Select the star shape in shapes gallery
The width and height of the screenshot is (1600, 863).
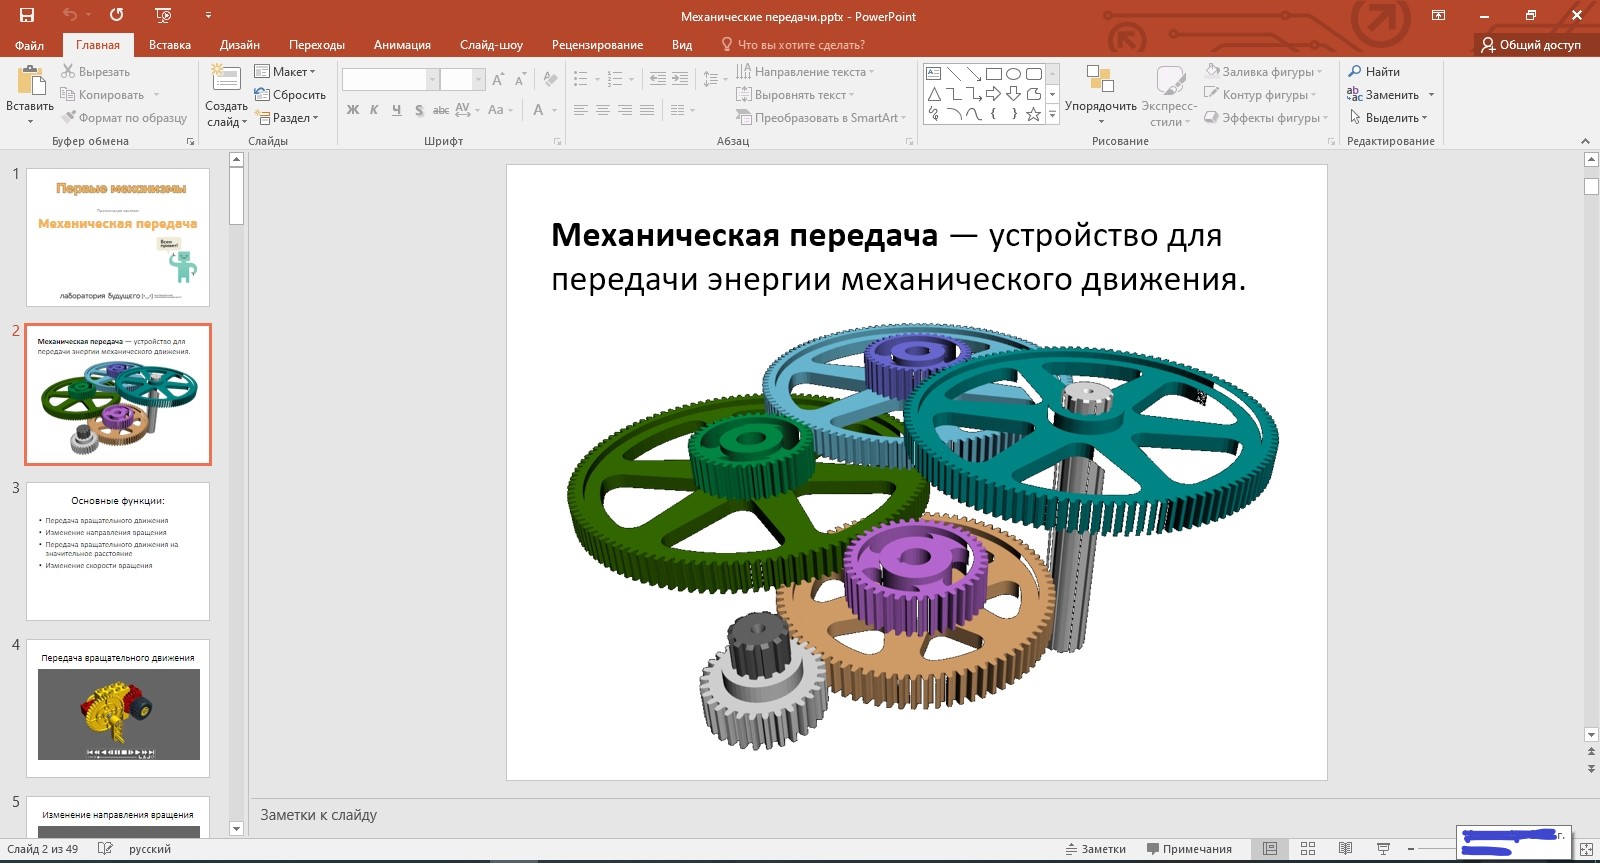point(1033,114)
